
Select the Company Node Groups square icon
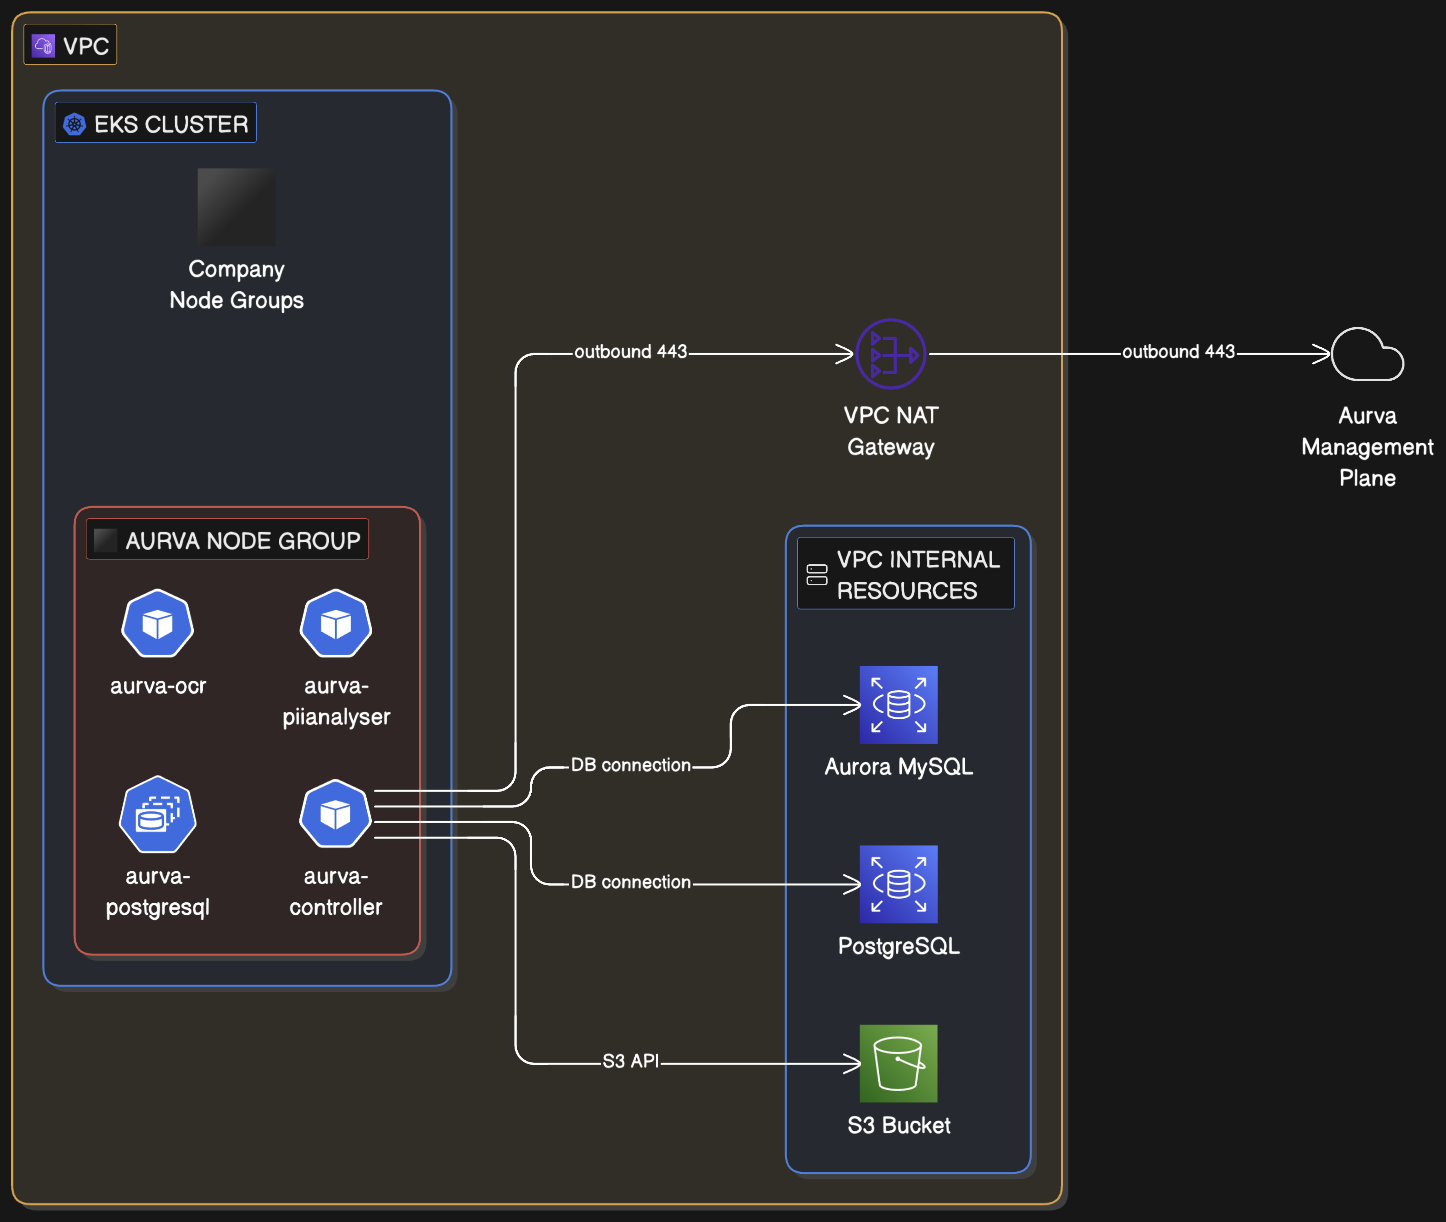pyautogui.click(x=236, y=207)
